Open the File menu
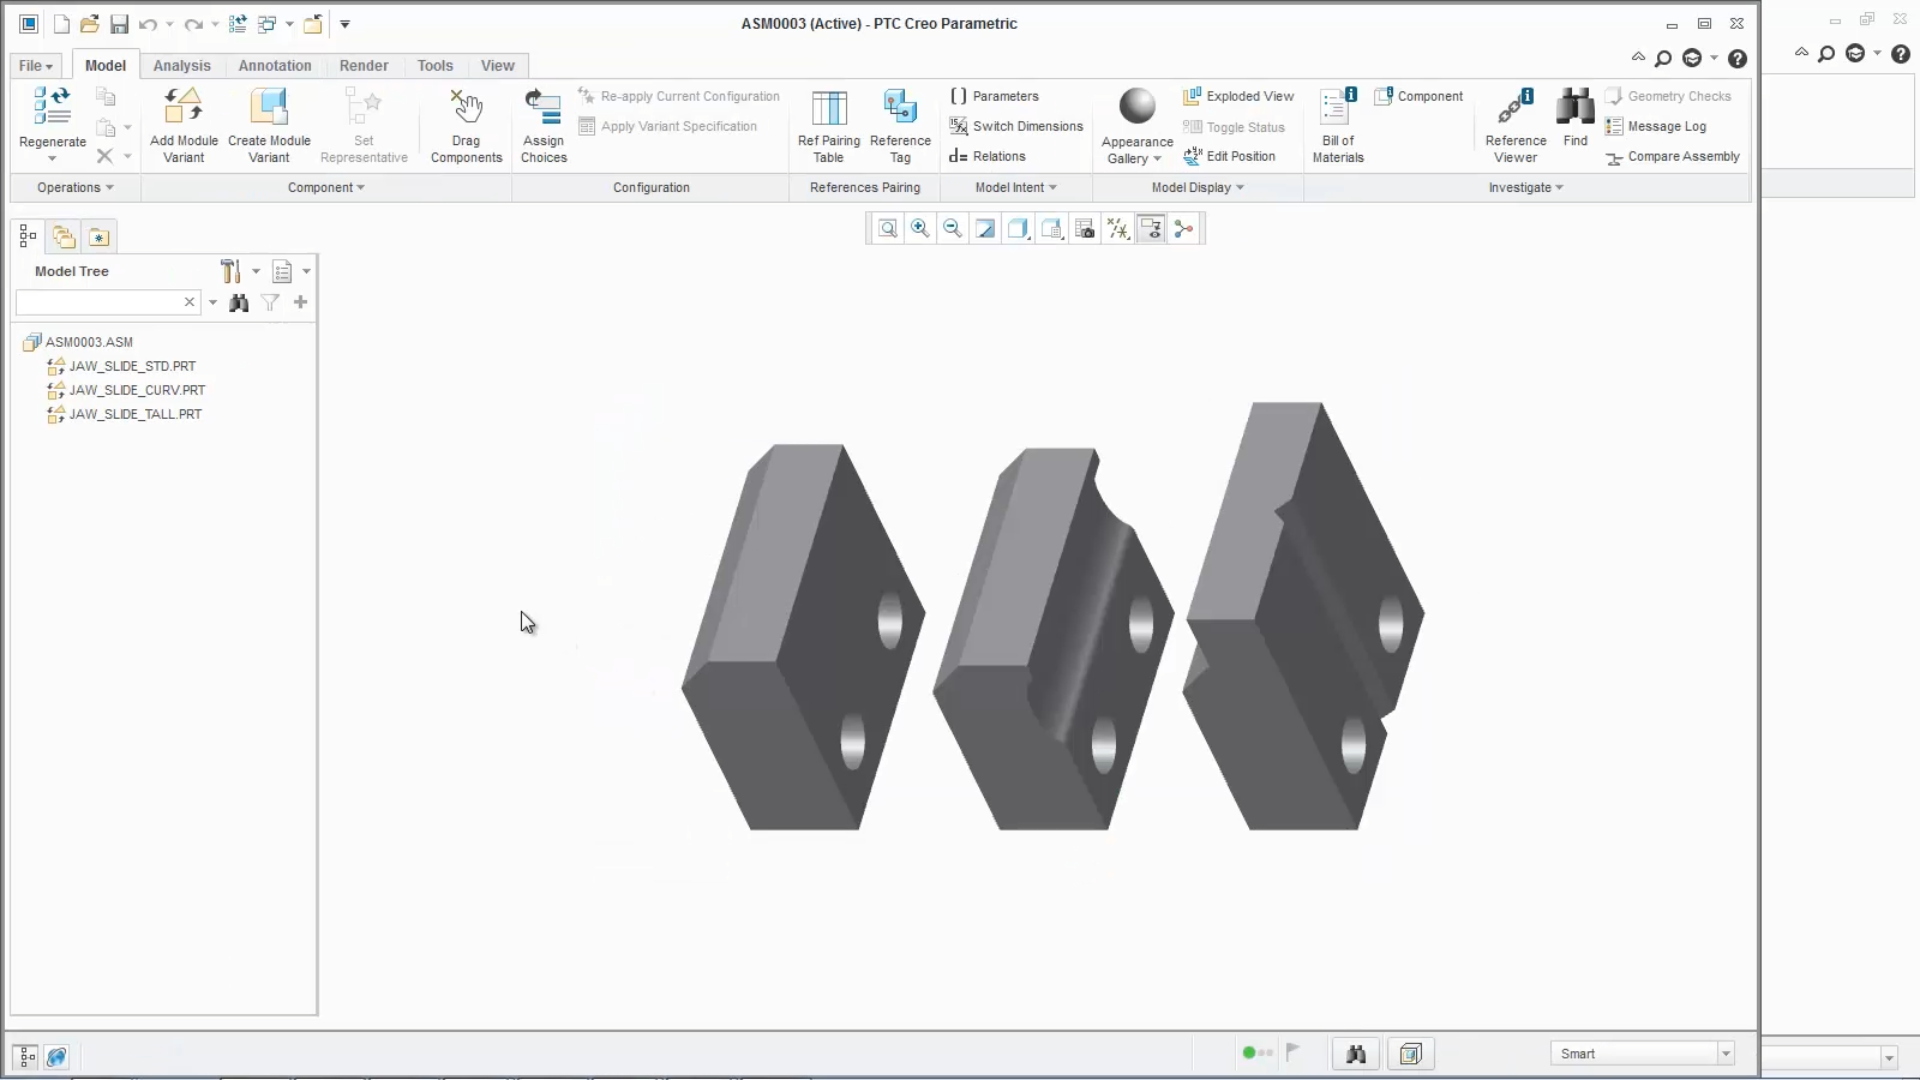Image resolution: width=1920 pixels, height=1080 pixels. click(x=36, y=66)
